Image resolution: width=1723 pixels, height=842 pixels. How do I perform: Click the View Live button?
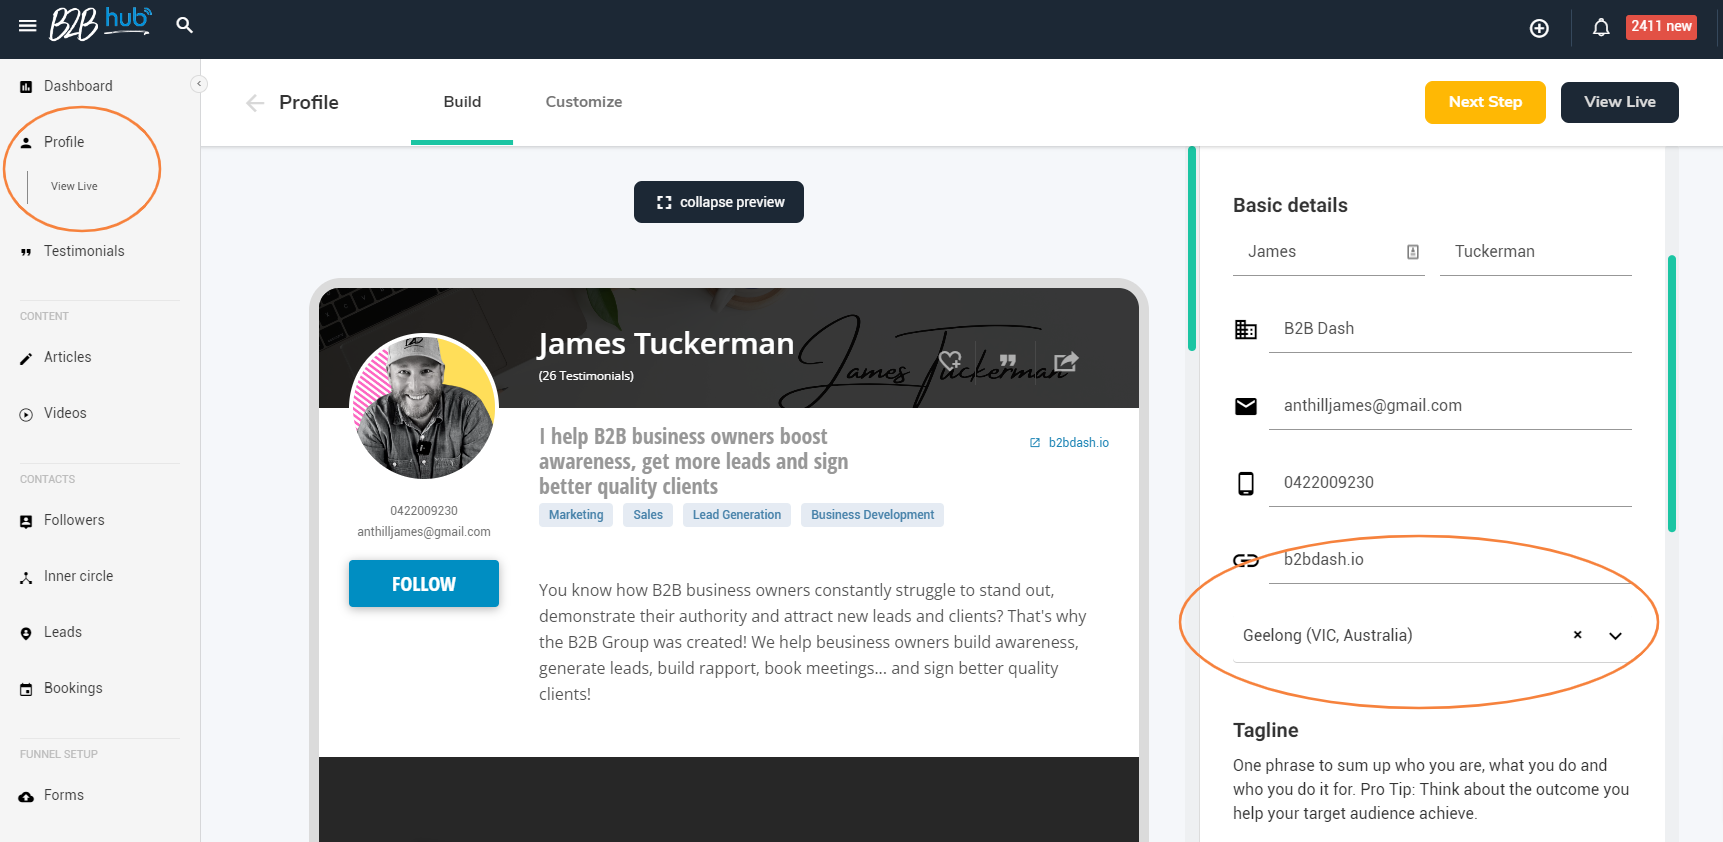tap(1620, 102)
